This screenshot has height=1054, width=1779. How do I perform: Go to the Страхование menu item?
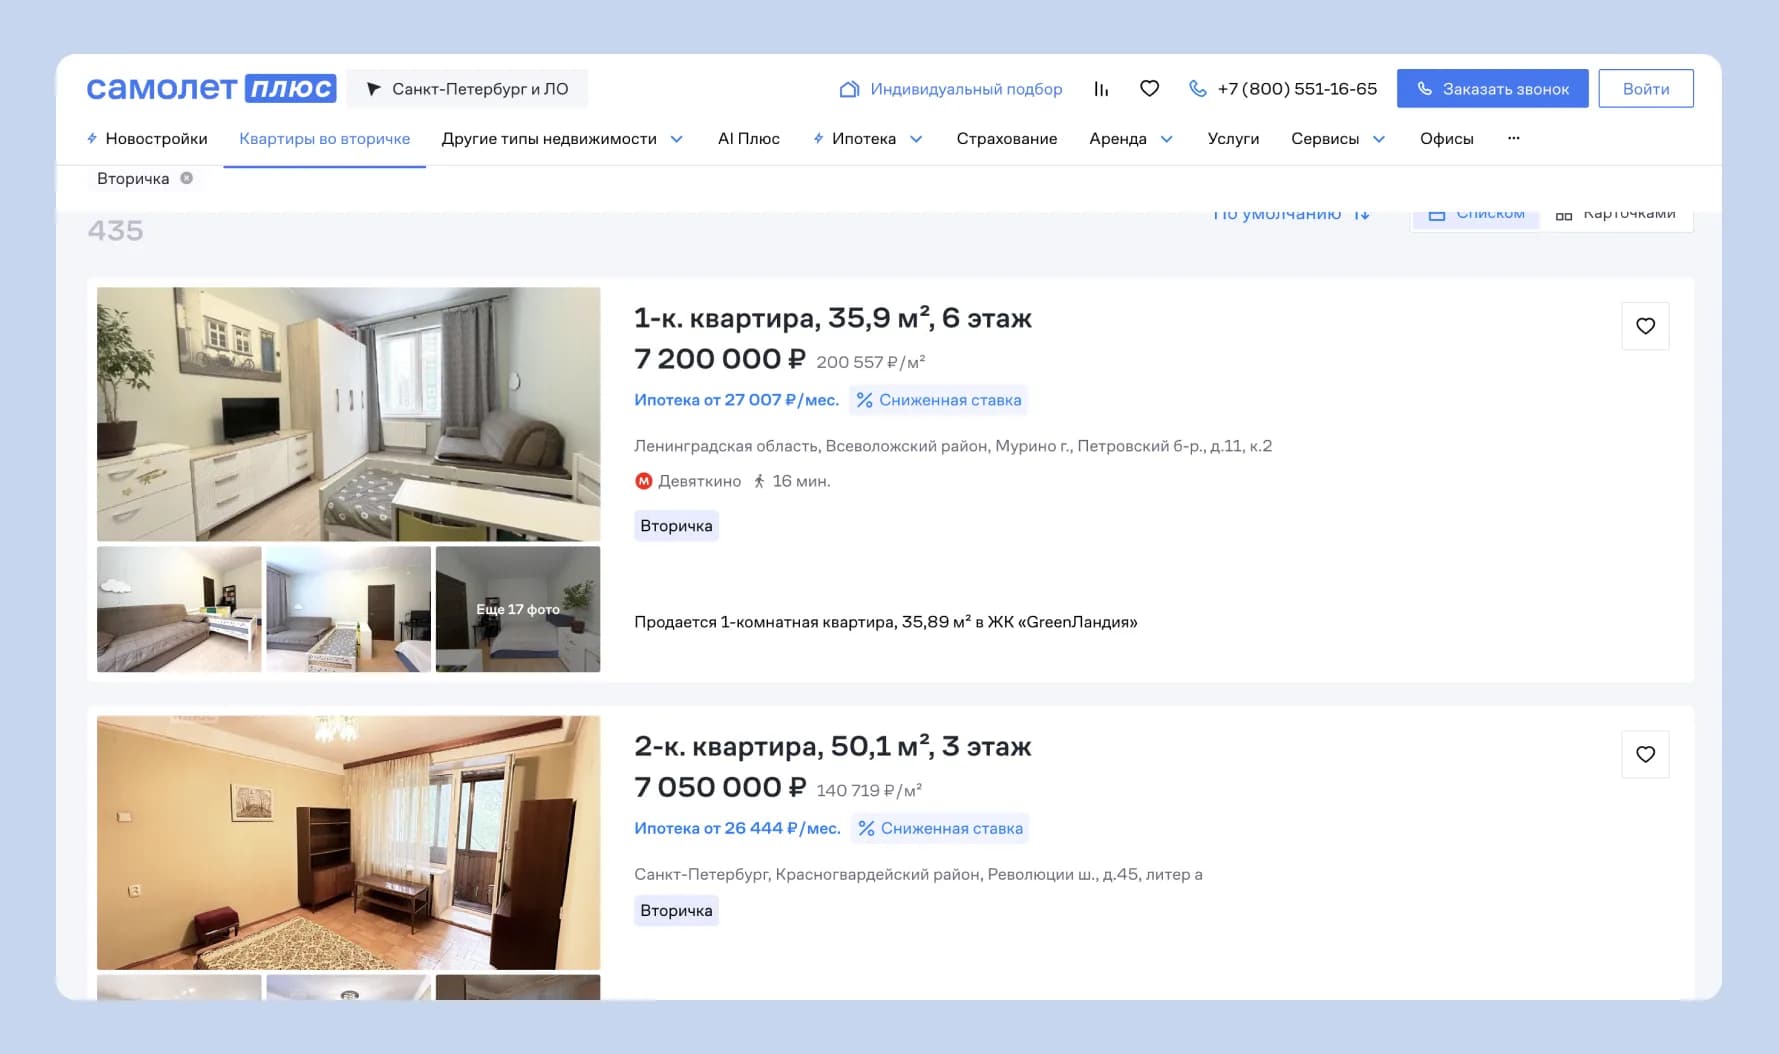tap(1006, 139)
